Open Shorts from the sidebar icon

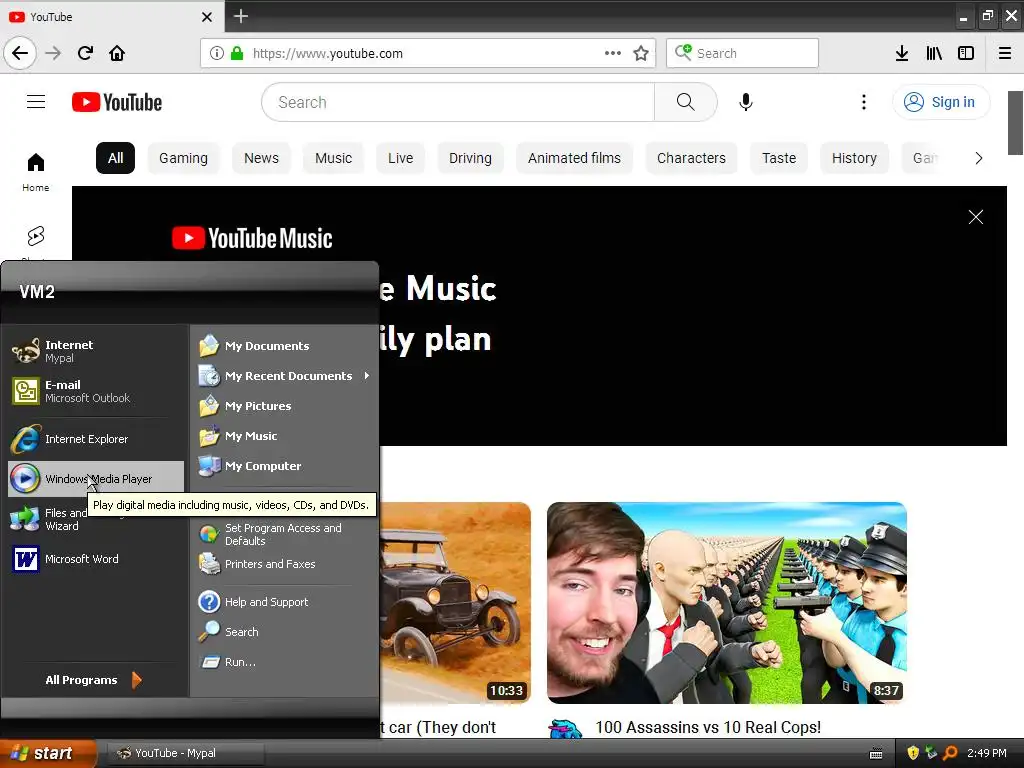36,236
